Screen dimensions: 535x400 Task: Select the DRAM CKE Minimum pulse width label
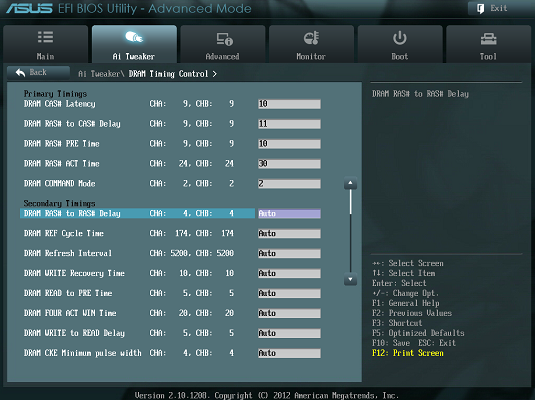[83, 353]
